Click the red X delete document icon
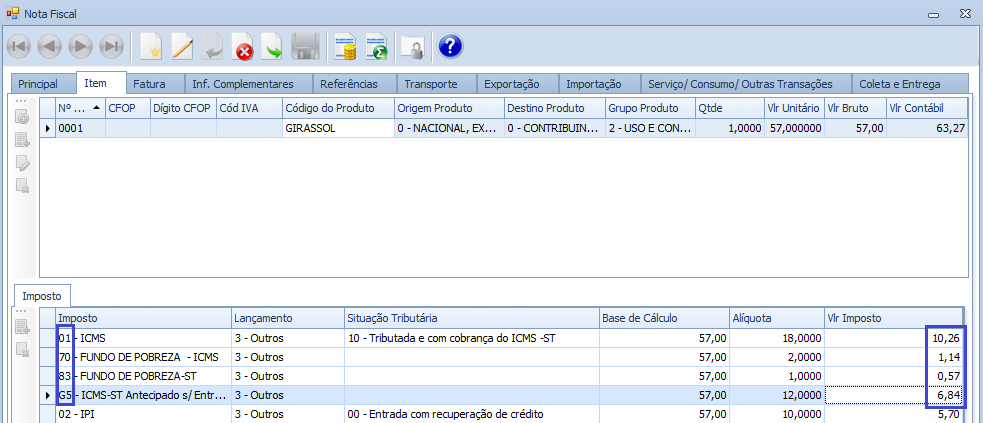Screen dimensions: 983x423 click(x=243, y=47)
